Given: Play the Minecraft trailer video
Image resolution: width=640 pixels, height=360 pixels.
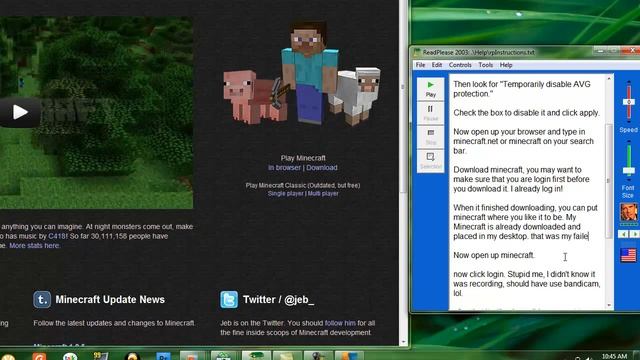Looking at the screenshot, I should 19,112.
